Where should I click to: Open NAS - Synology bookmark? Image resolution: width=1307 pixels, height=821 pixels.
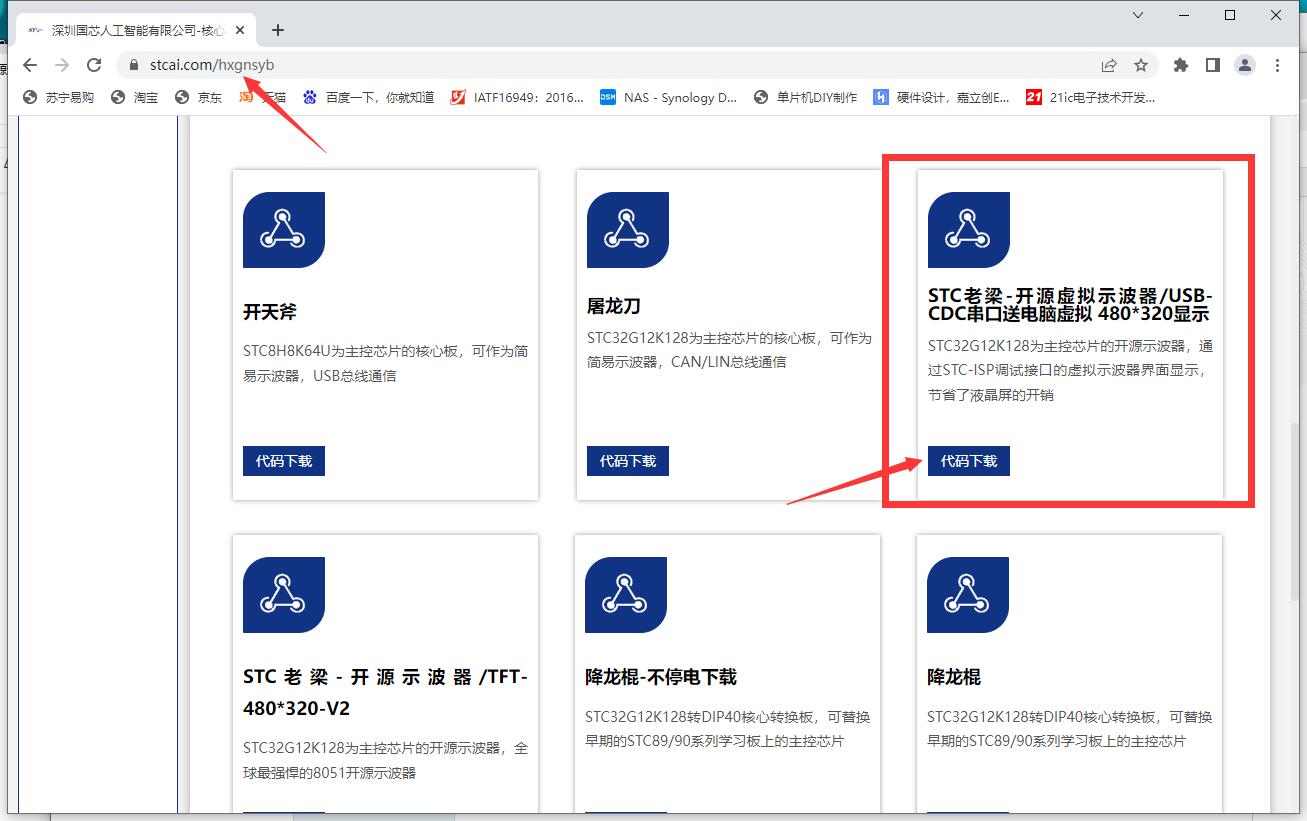(669, 97)
